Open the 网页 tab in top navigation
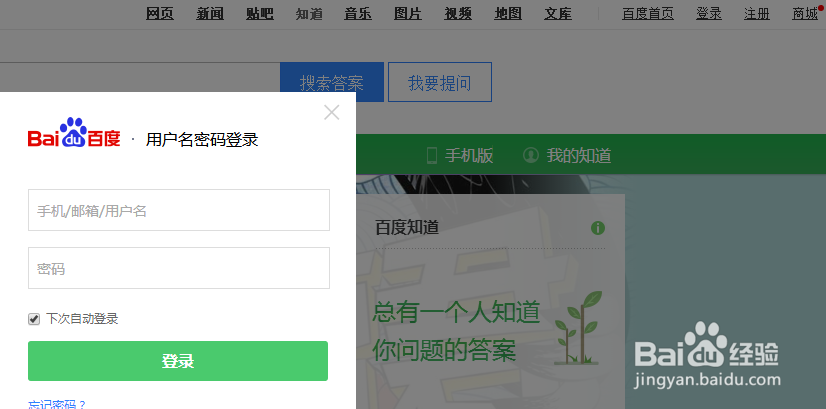Screen dimensions: 826x409 tap(160, 14)
